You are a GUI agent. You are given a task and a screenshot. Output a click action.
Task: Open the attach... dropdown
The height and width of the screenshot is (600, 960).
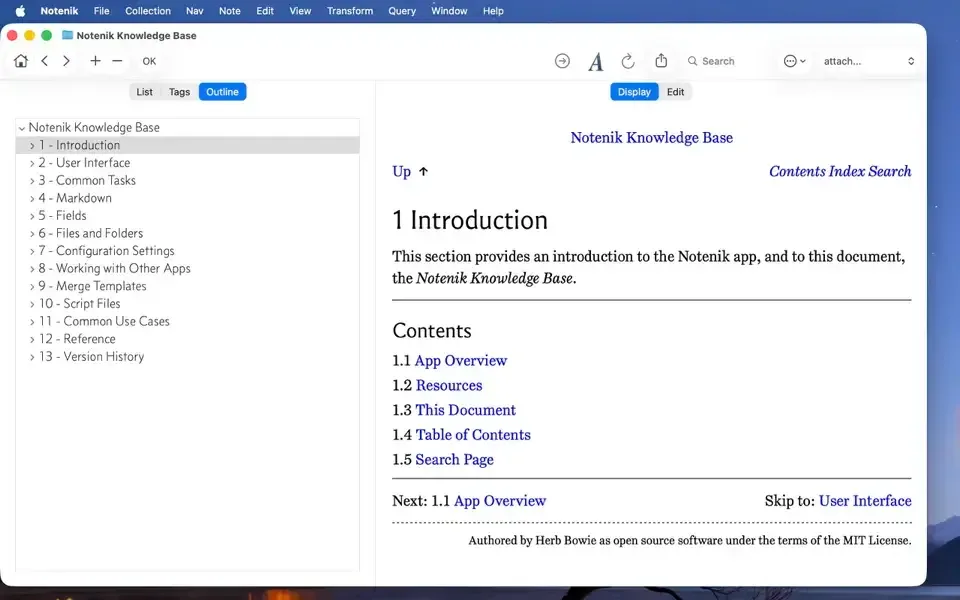pos(868,61)
